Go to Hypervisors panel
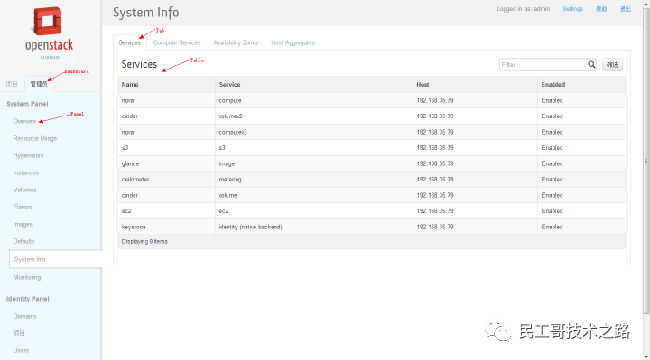The width and height of the screenshot is (650, 360). 28,156
